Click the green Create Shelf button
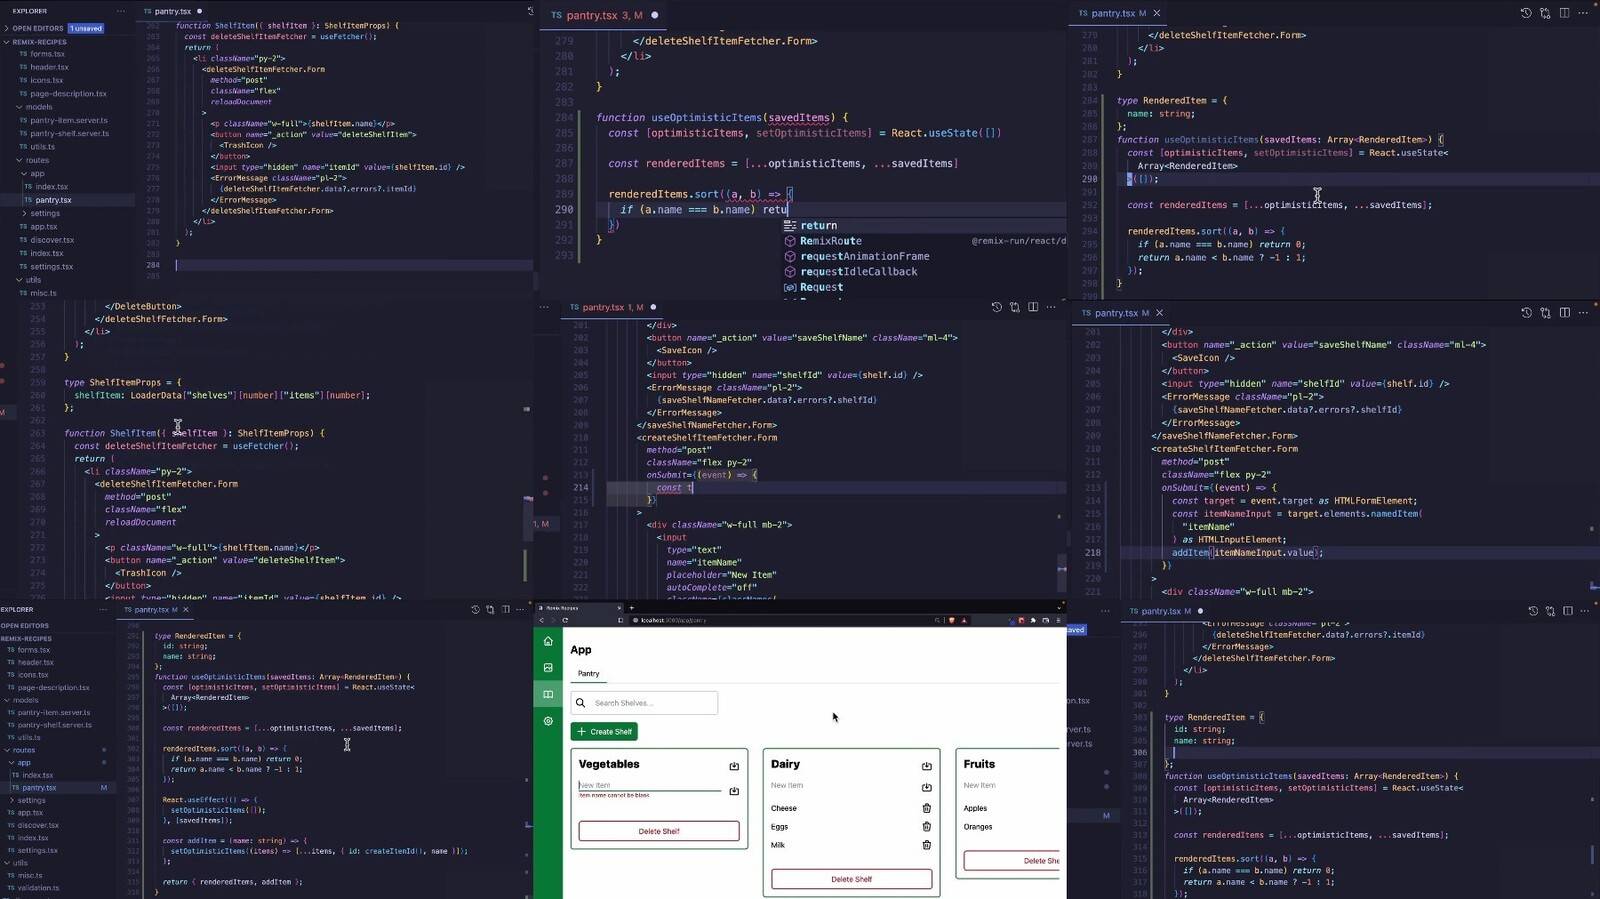Viewport: 1600px width, 899px height. 604,732
